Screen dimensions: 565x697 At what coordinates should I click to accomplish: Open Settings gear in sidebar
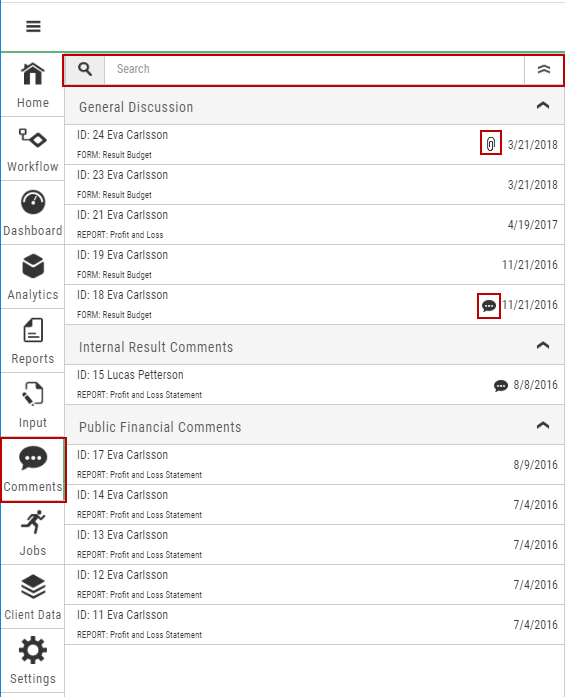coord(33,650)
